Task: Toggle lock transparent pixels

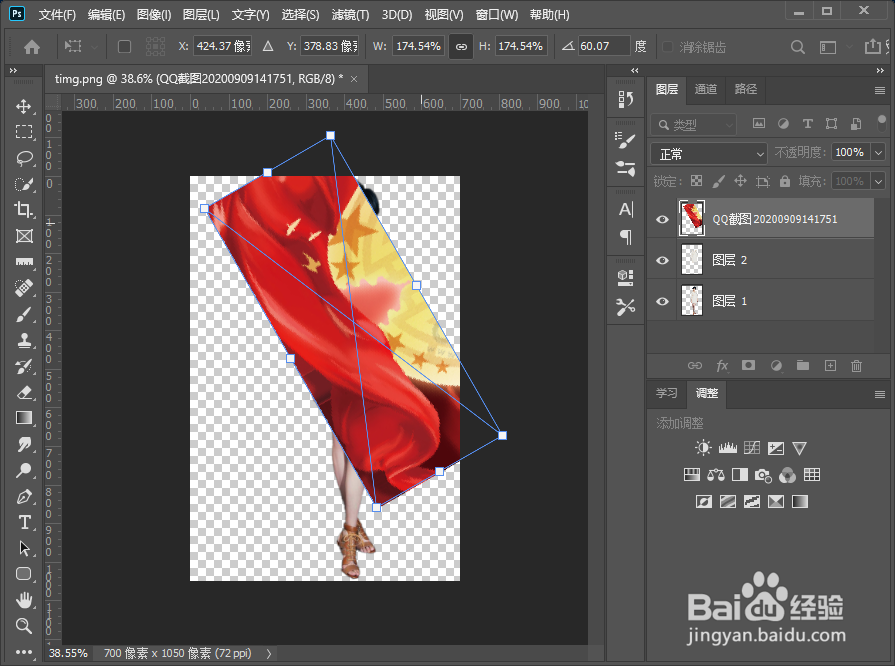Action: 696,181
